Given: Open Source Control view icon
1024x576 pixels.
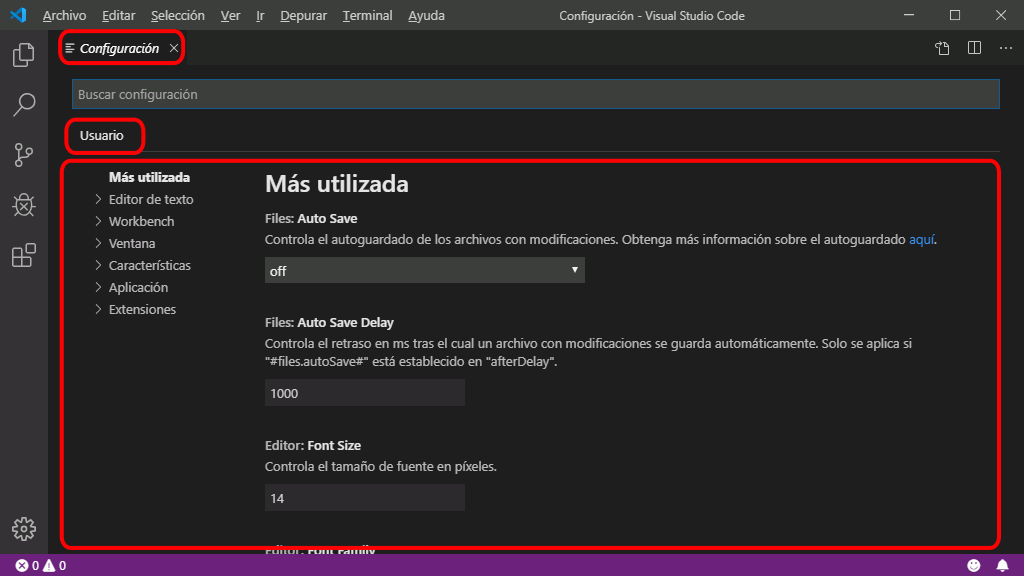Looking at the screenshot, I should 24,155.
